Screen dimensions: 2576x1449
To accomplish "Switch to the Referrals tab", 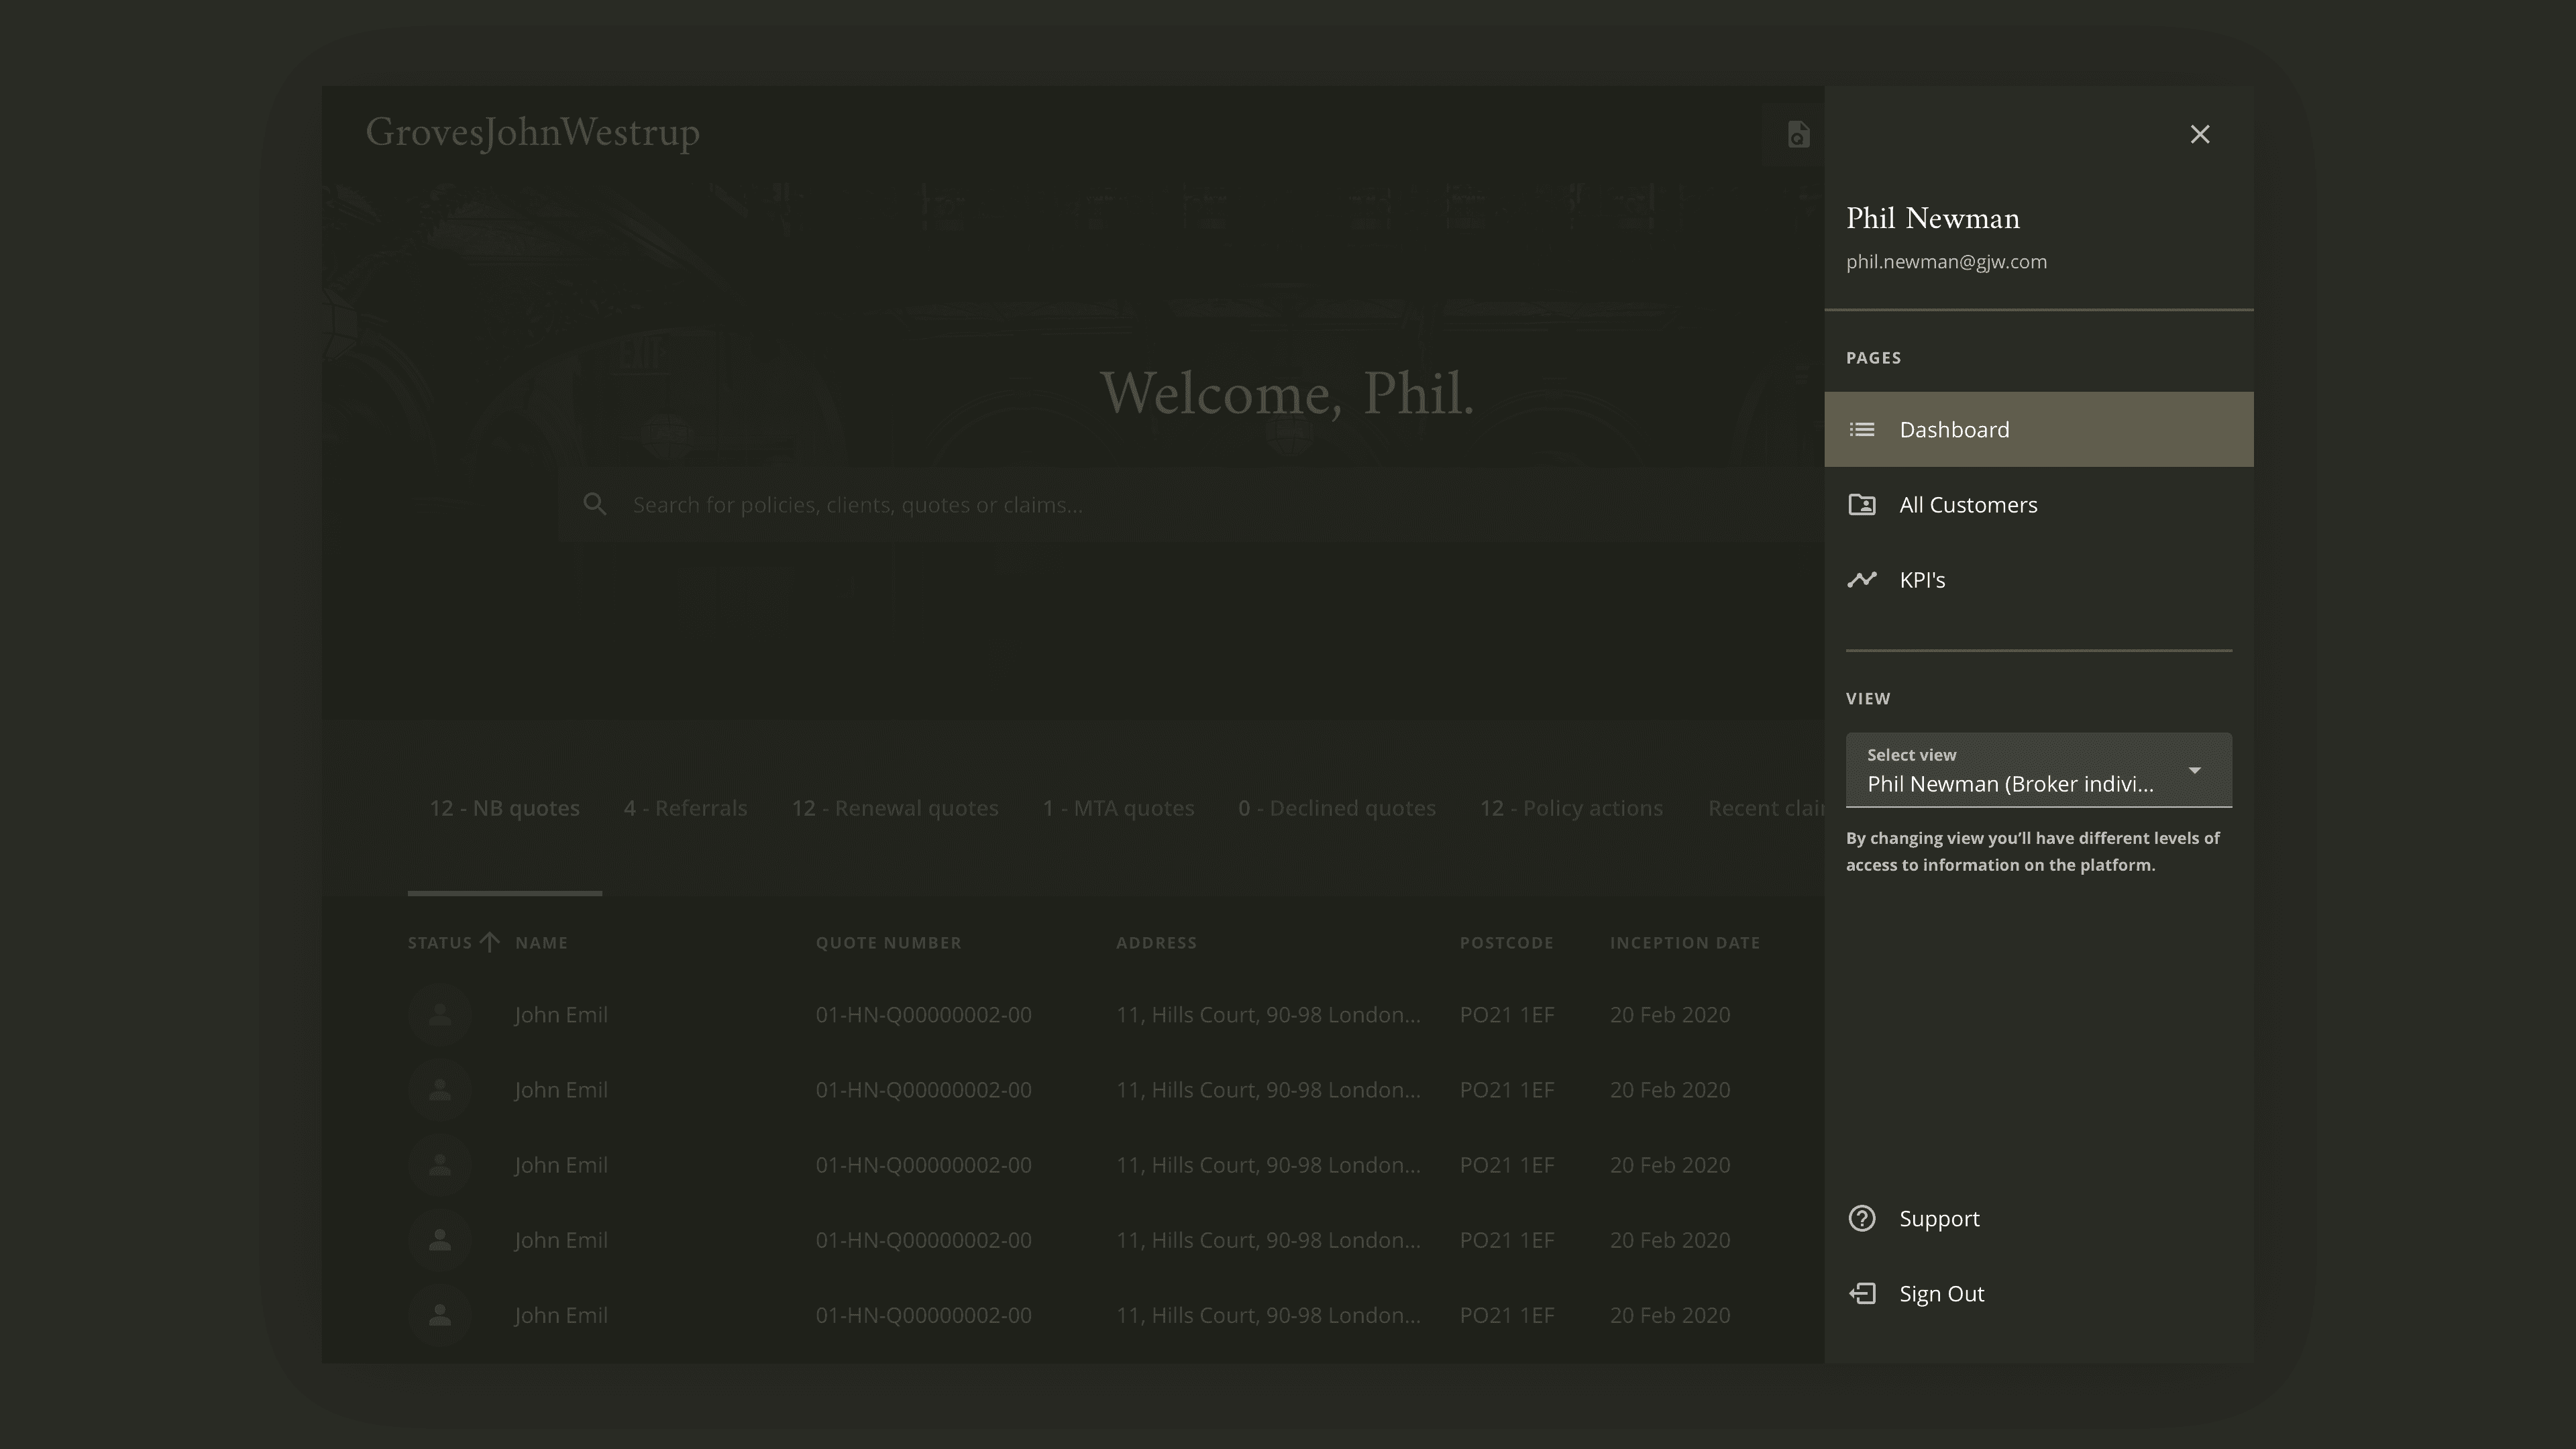I will coord(685,808).
